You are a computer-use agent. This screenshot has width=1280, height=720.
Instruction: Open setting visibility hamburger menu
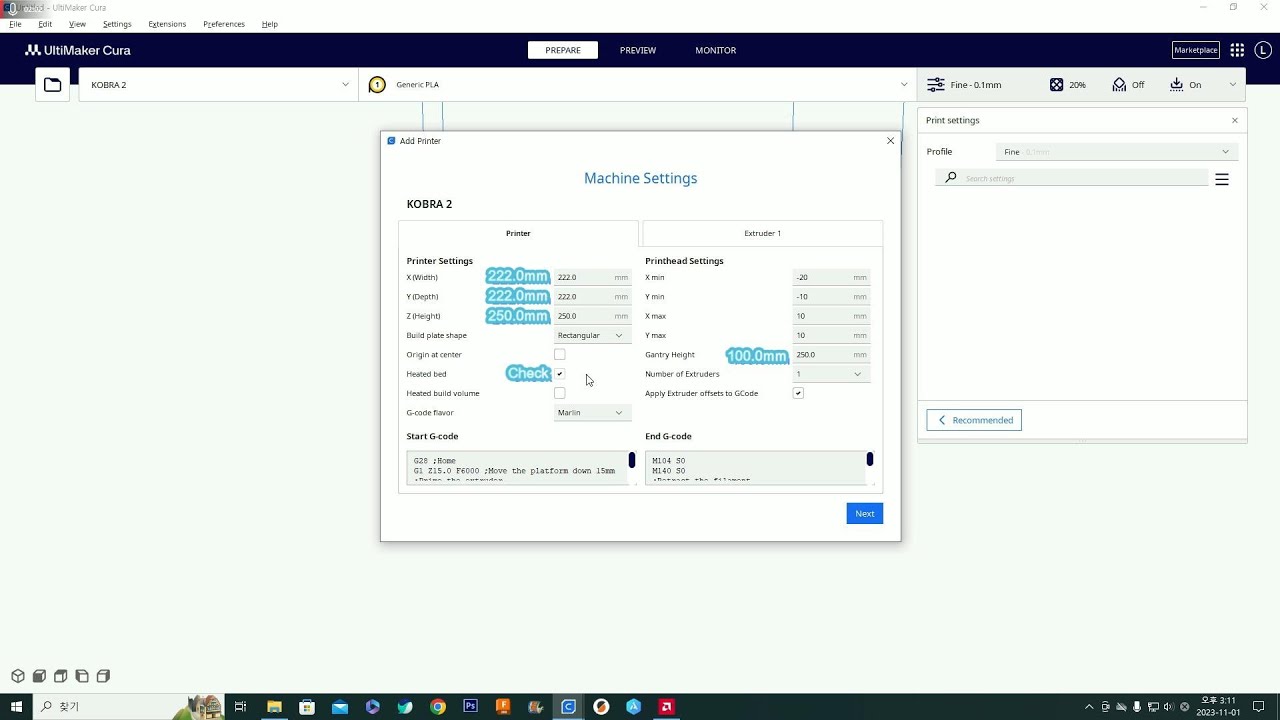pyautogui.click(x=1221, y=180)
